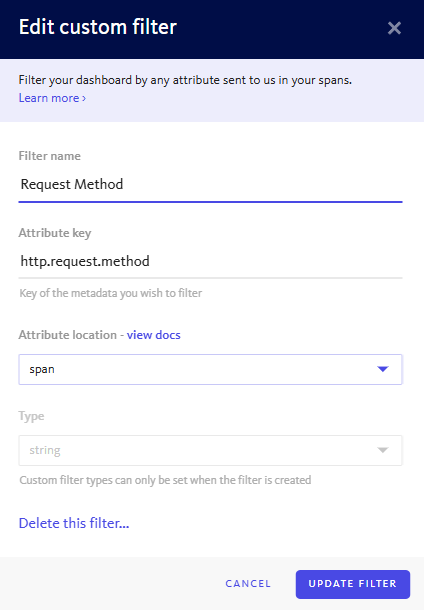This screenshot has width=424, height=610.
Task: Close the Edit custom filter dialog
Action: (394, 28)
